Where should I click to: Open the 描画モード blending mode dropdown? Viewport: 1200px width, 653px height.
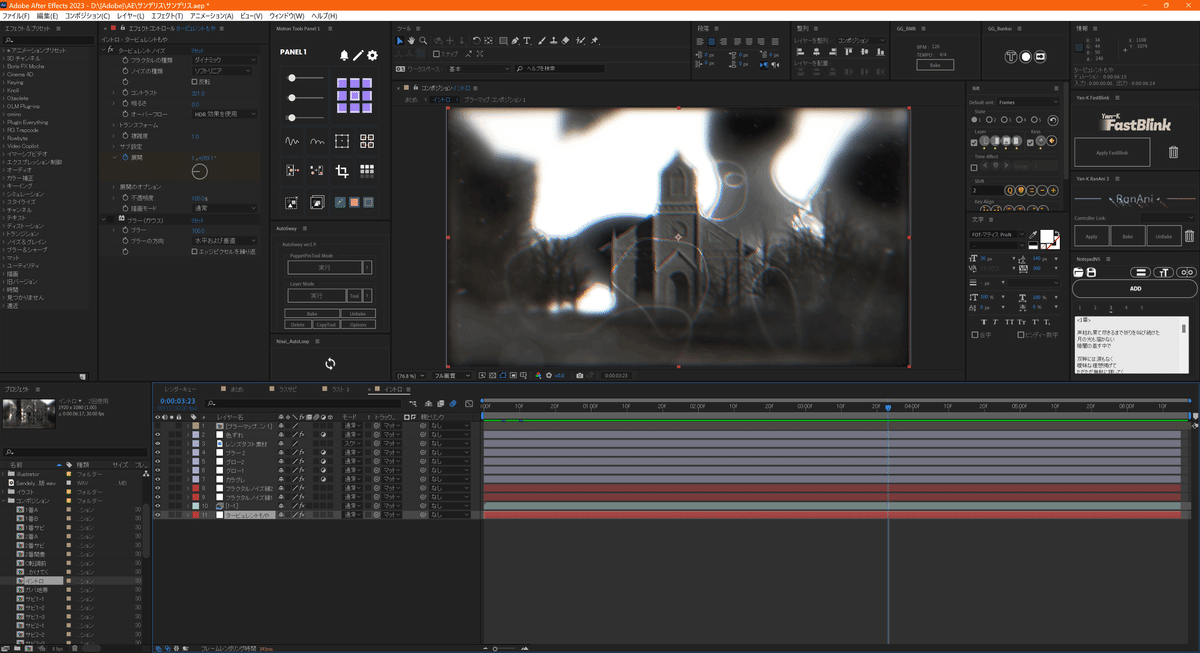point(224,208)
